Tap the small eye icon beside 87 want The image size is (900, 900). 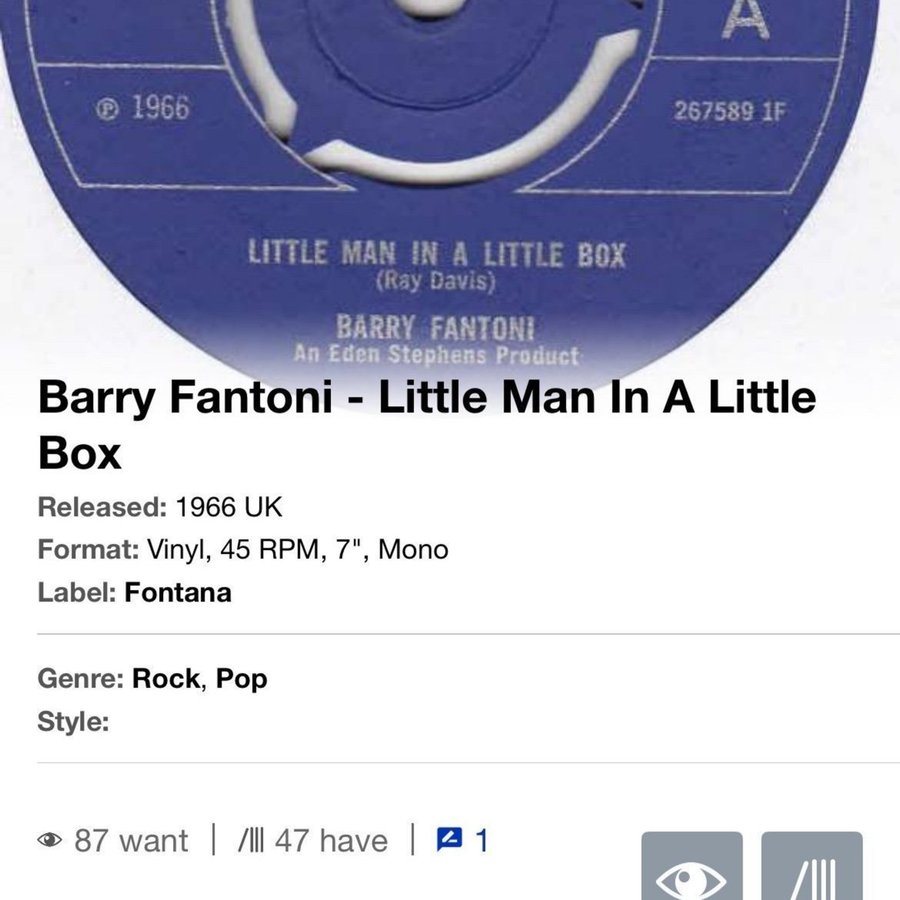49,840
